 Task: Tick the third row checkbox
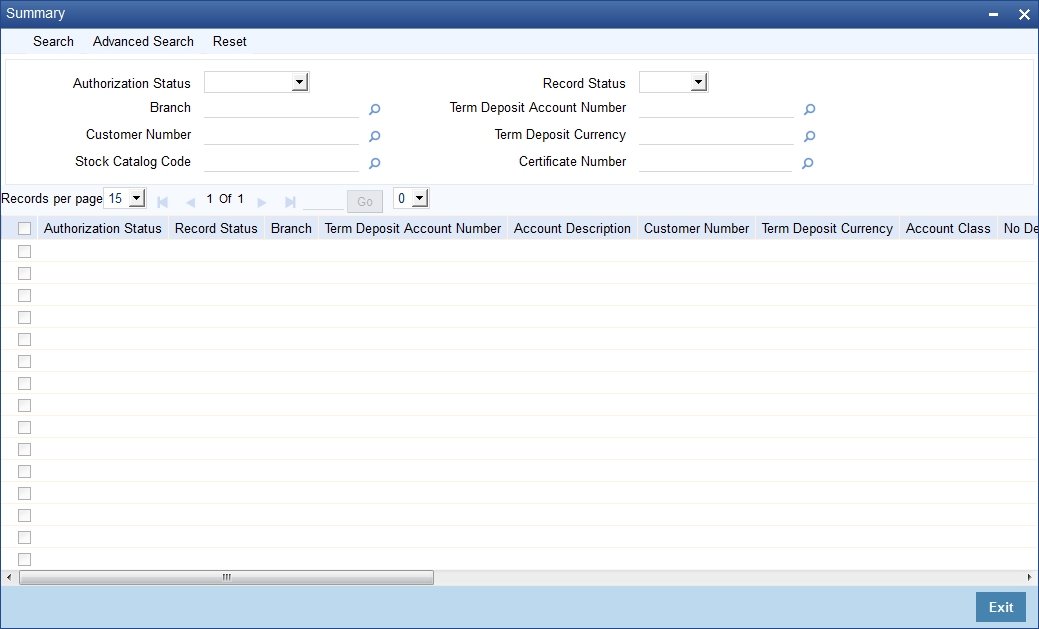click(x=25, y=295)
